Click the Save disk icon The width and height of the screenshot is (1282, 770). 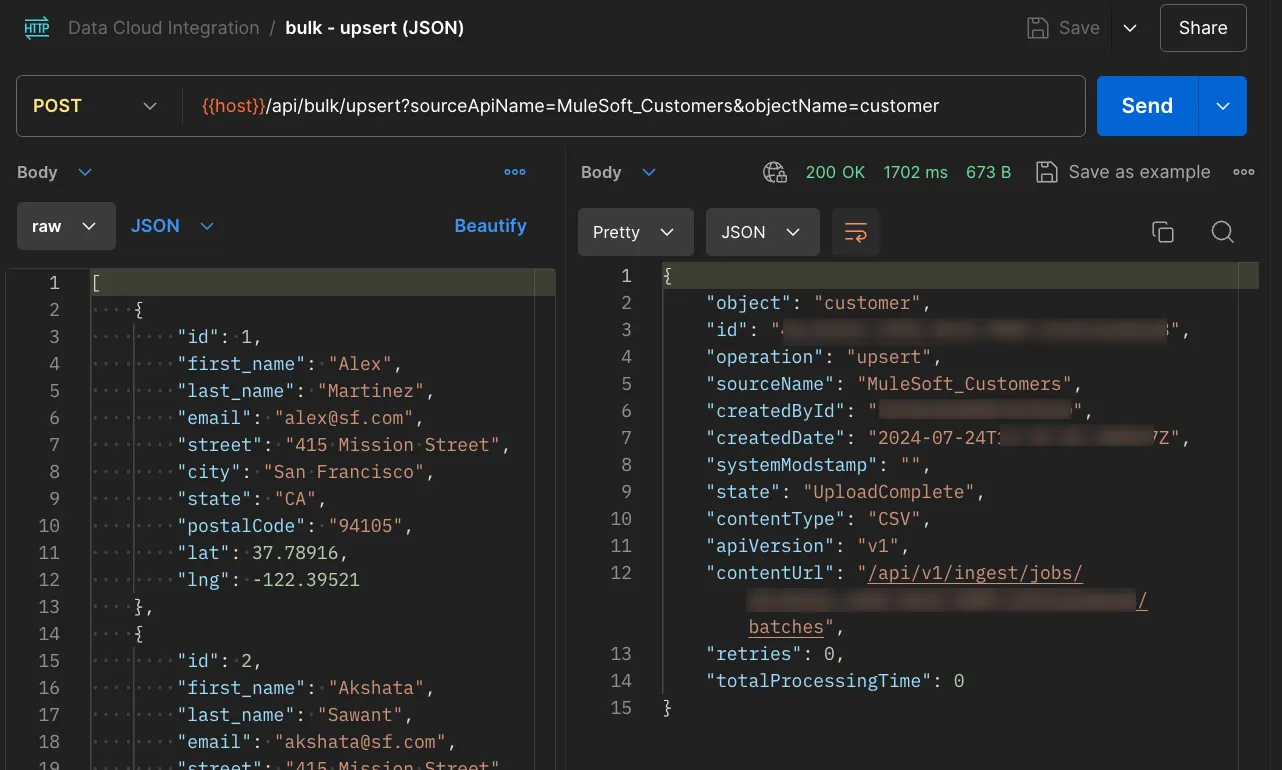(1038, 28)
